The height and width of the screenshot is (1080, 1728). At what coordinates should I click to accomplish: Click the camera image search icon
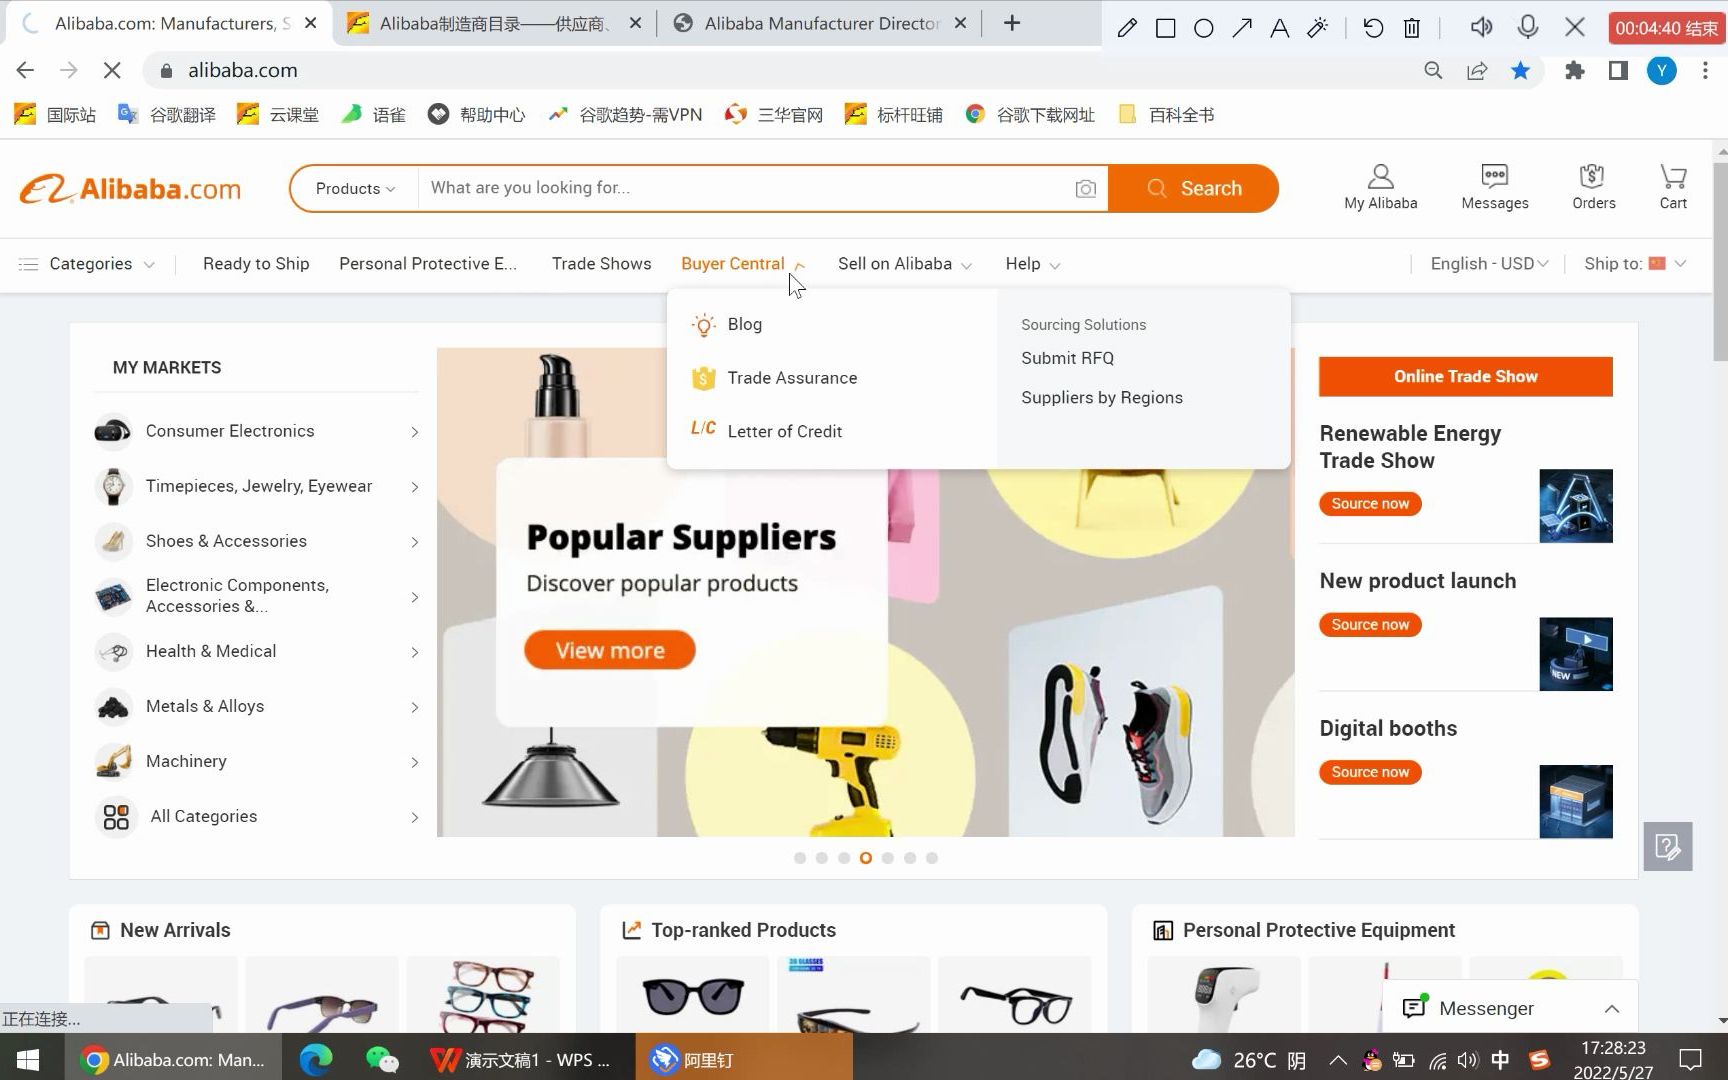click(1085, 189)
